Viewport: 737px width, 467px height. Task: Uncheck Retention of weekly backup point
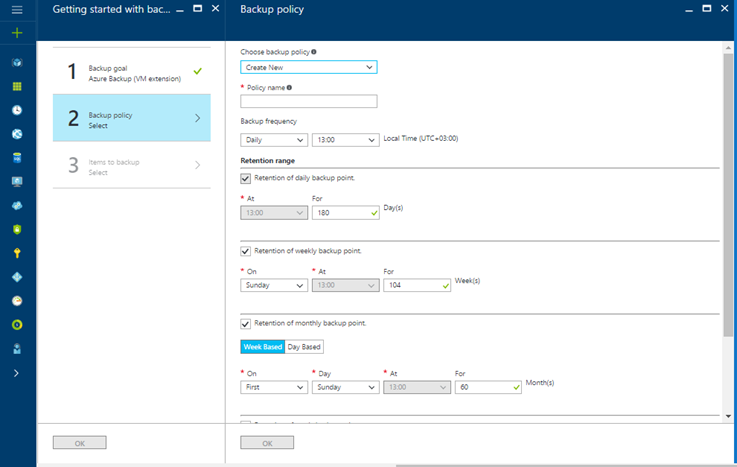tap(245, 251)
